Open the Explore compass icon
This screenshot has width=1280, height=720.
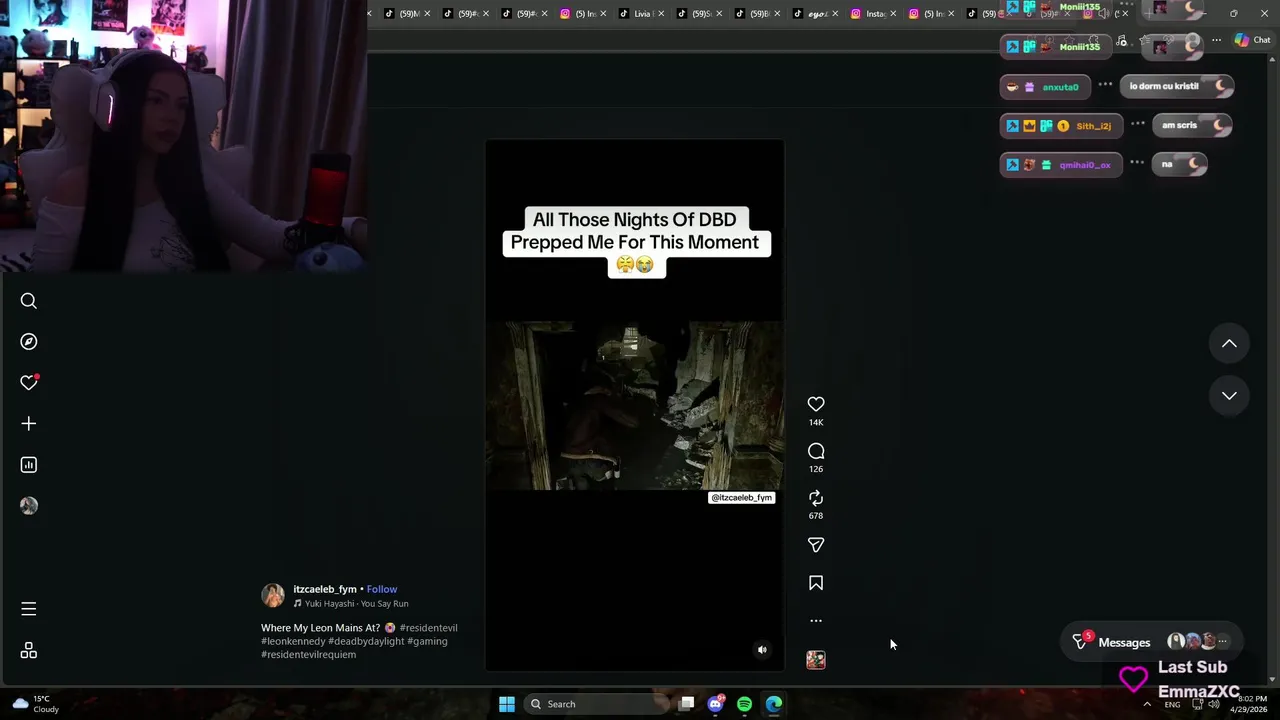pyautogui.click(x=29, y=342)
